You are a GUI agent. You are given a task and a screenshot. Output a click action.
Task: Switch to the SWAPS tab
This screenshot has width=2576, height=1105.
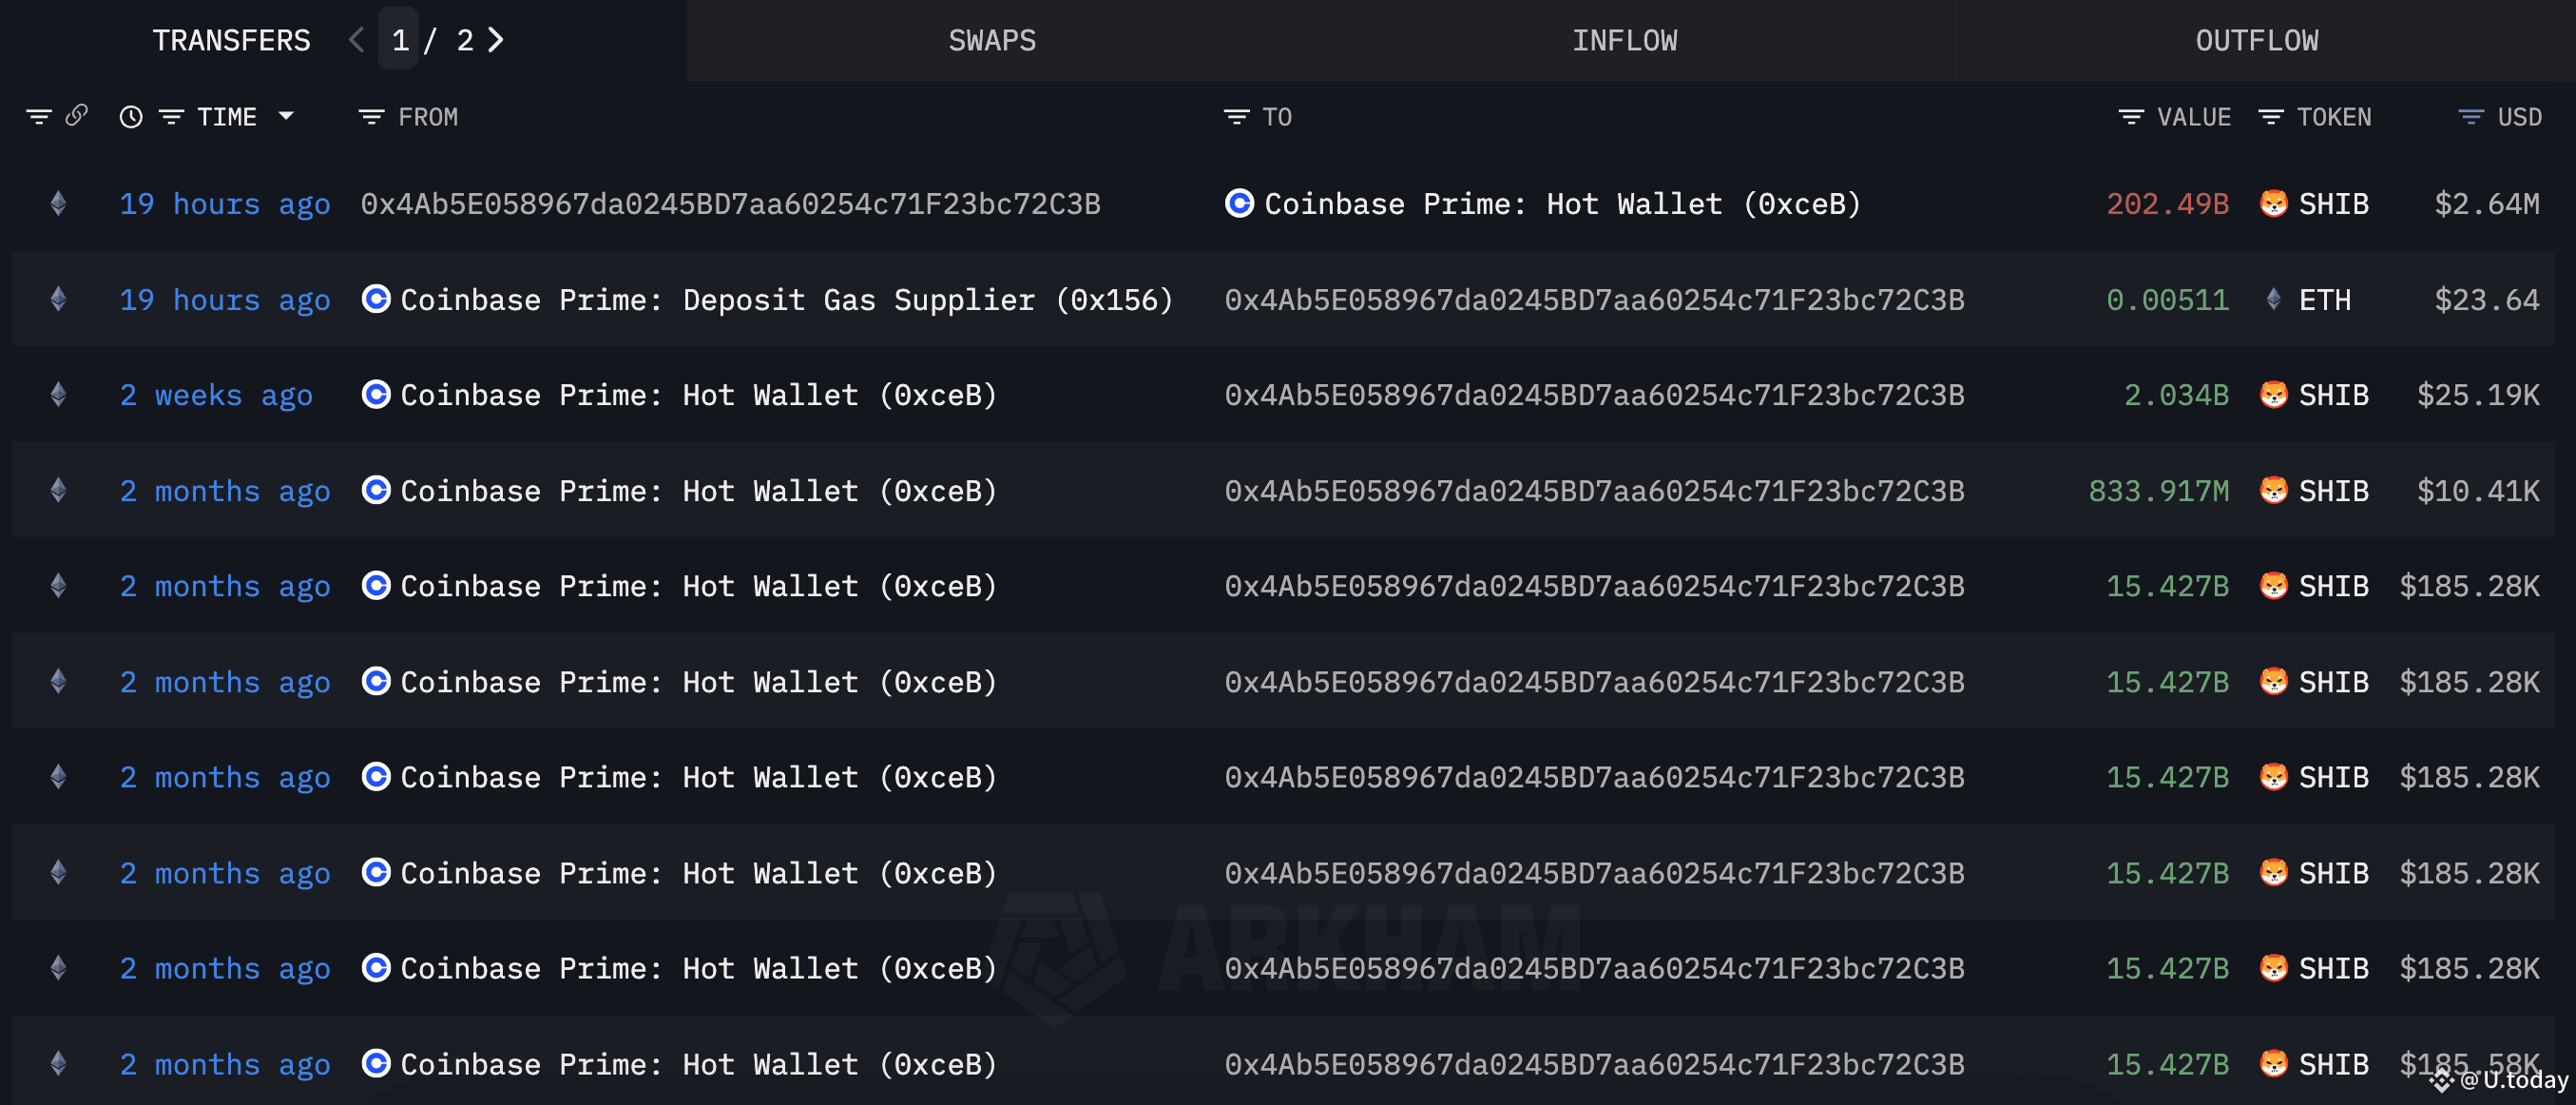coord(992,40)
